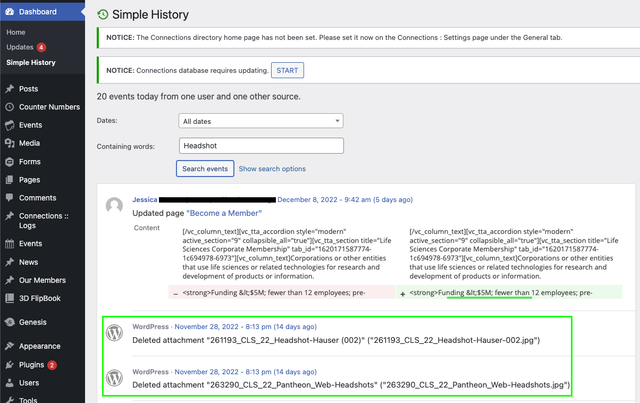Open the All dates dropdown
The width and height of the screenshot is (640, 403).
(261, 121)
